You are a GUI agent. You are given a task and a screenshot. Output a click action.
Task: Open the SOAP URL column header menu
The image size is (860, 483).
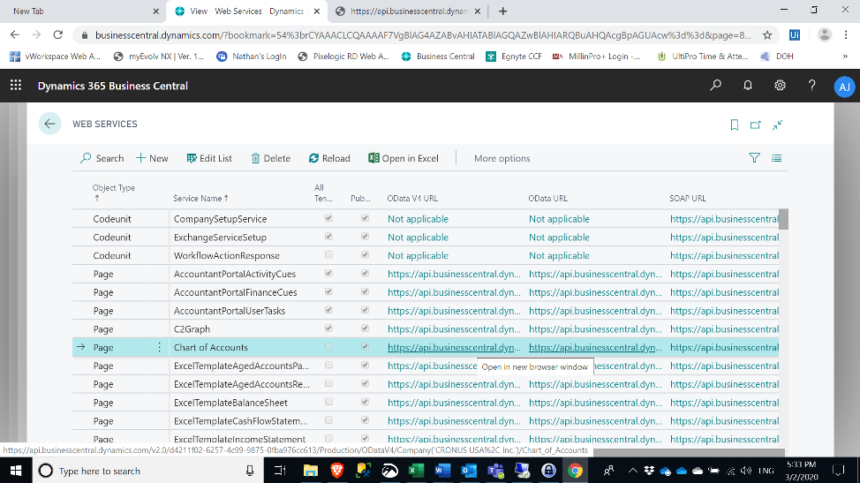pos(687,198)
